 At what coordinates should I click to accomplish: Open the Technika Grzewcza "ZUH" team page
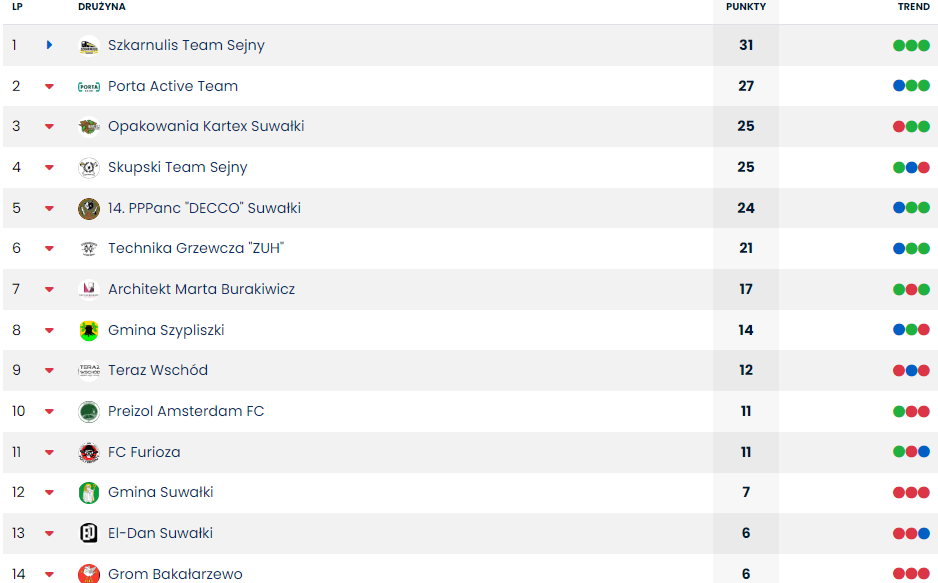tap(188, 248)
